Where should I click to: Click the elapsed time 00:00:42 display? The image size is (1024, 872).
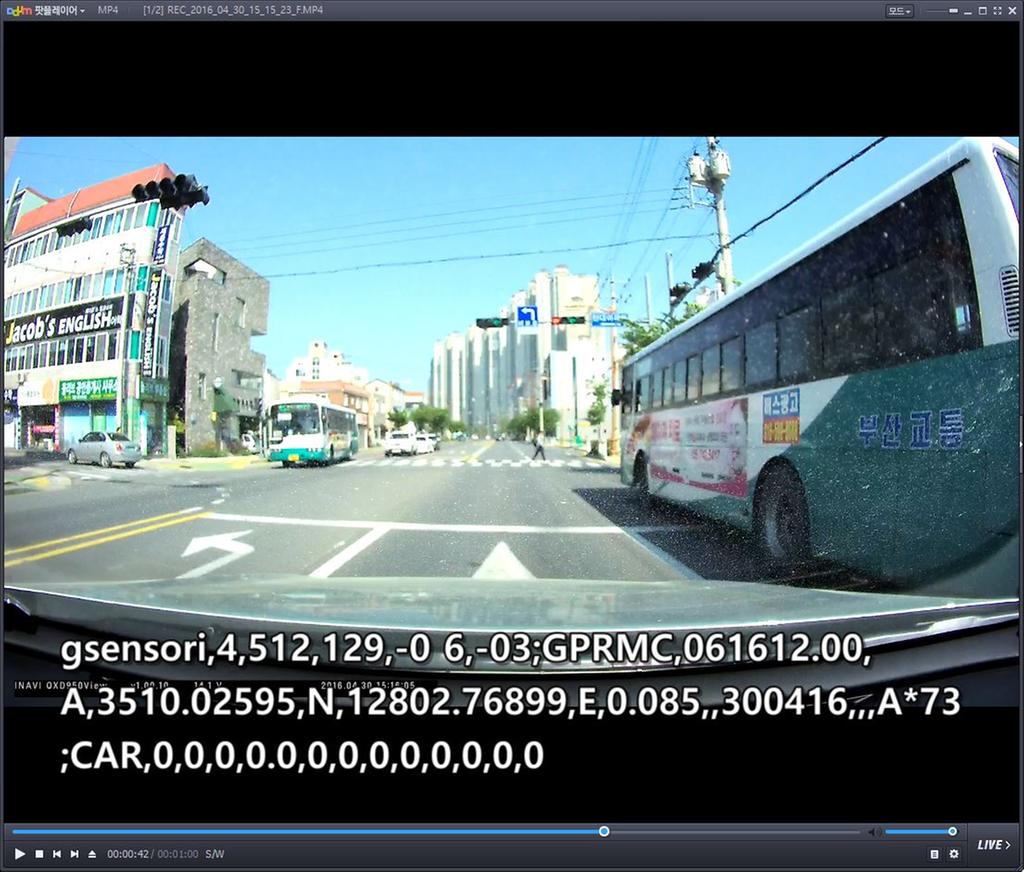point(127,854)
